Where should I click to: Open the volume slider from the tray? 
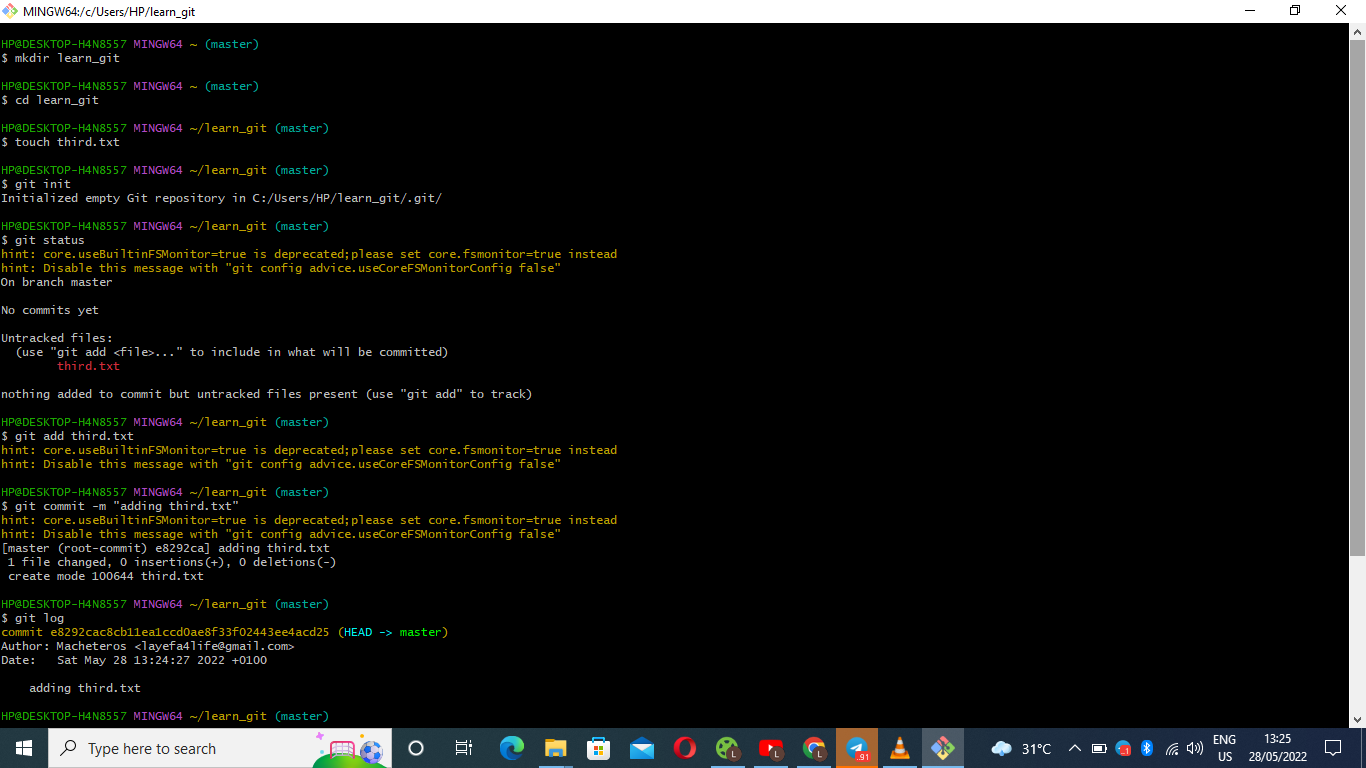pyautogui.click(x=1194, y=749)
